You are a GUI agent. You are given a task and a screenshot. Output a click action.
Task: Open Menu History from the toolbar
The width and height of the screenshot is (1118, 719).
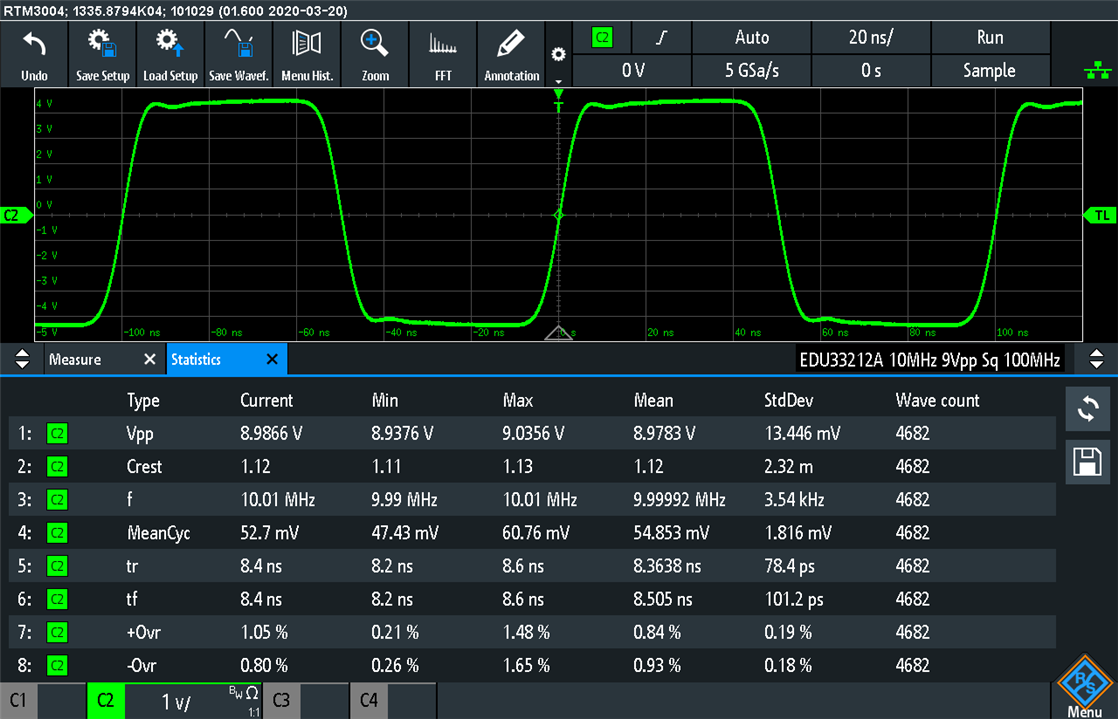coord(307,54)
